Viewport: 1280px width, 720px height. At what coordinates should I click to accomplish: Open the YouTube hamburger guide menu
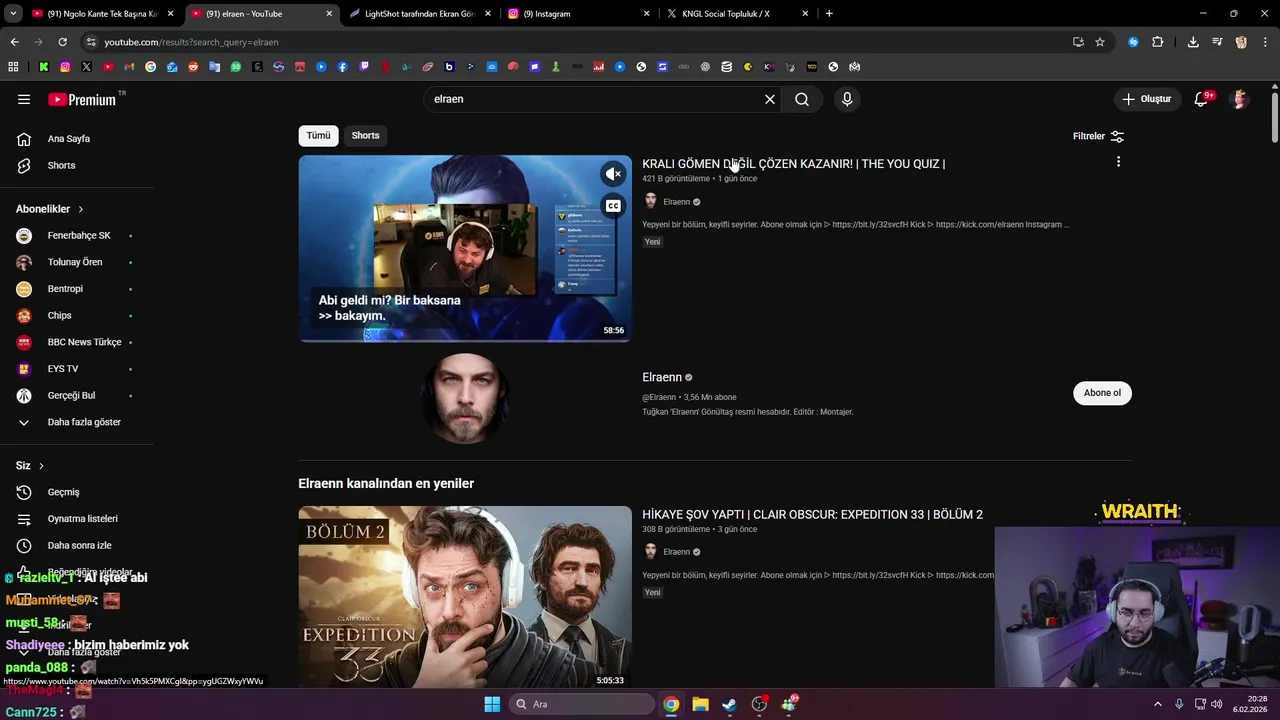tap(24, 99)
